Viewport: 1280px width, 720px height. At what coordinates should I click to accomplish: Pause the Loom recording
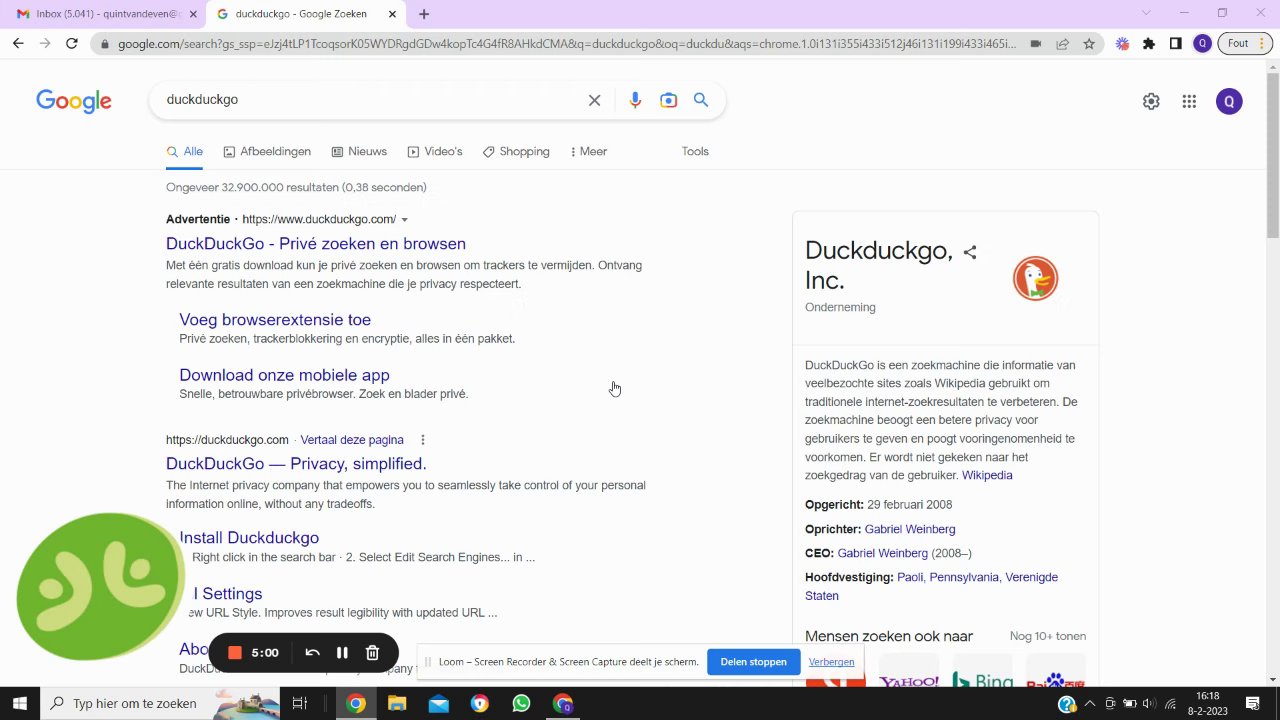342,653
